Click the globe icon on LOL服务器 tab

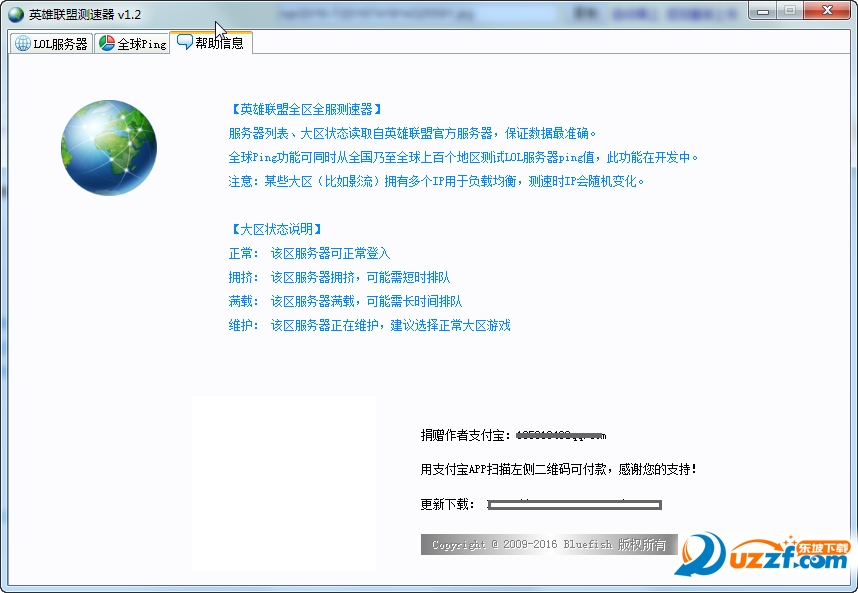[23, 44]
